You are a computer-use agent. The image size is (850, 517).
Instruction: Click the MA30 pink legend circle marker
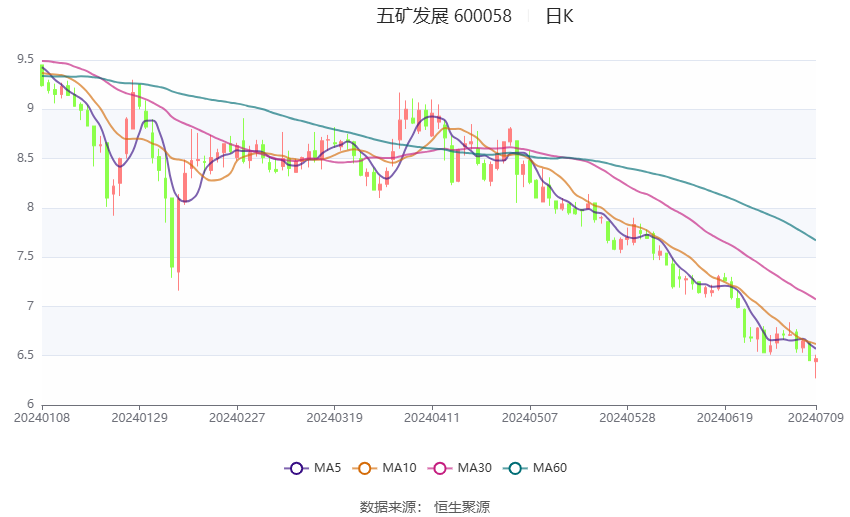click(437, 468)
